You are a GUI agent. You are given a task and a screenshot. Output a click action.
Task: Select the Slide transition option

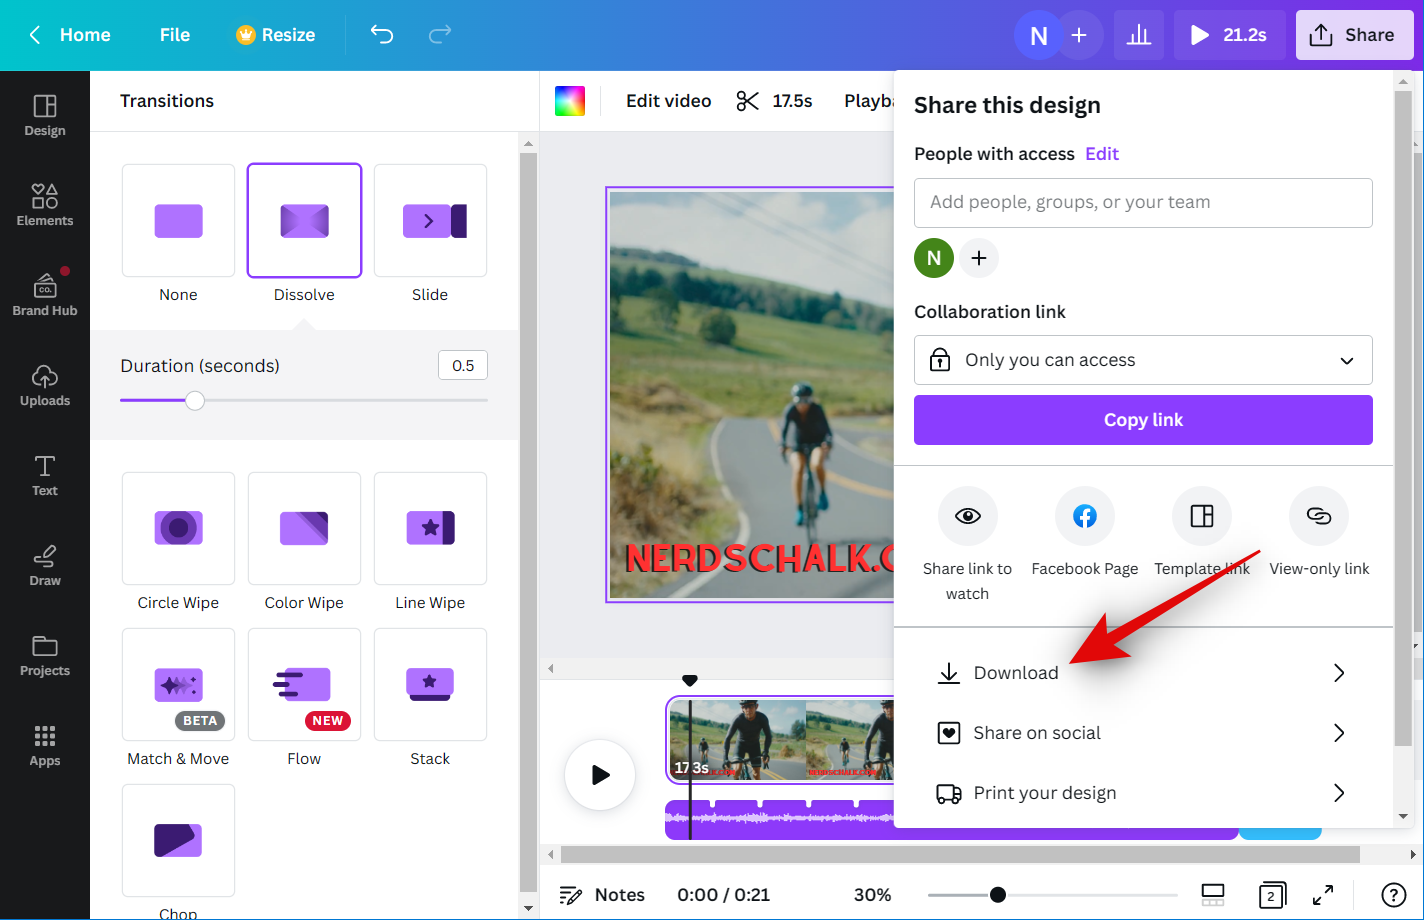pyautogui.click(x=430, y=221)
